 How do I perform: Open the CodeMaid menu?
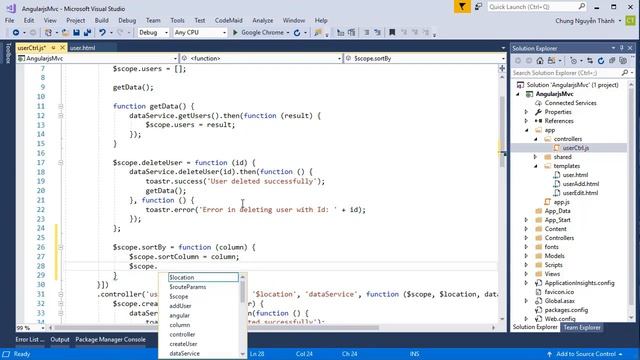(x=229, y=20)
